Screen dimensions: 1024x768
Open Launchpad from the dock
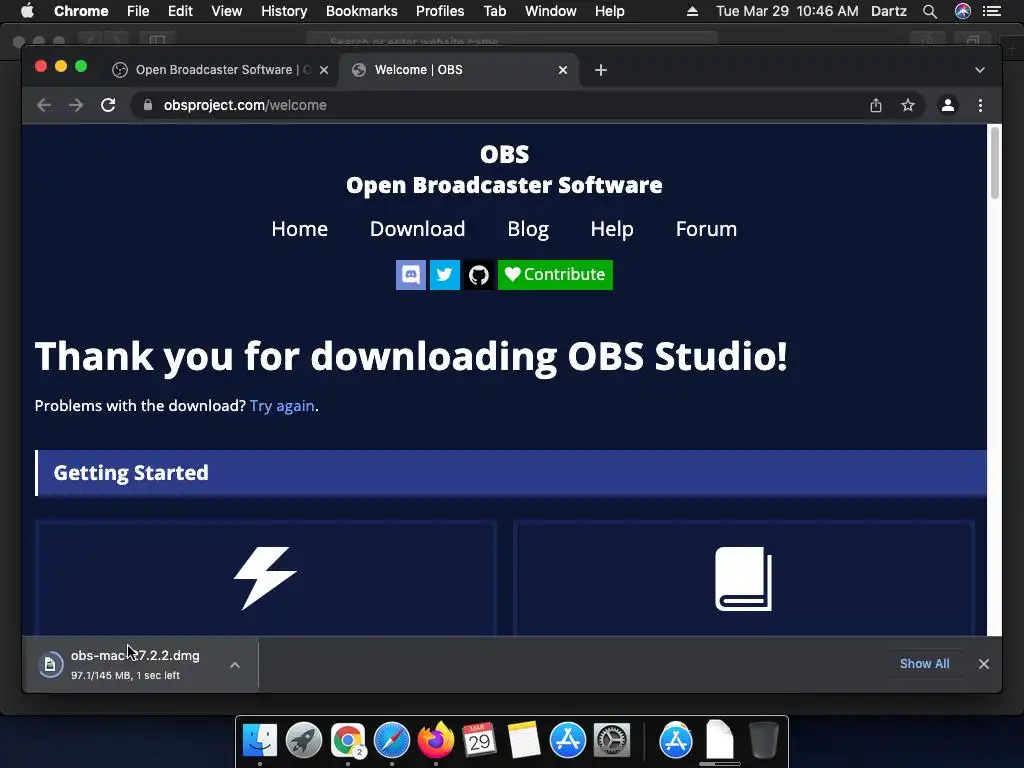click(x=304, y=741)
